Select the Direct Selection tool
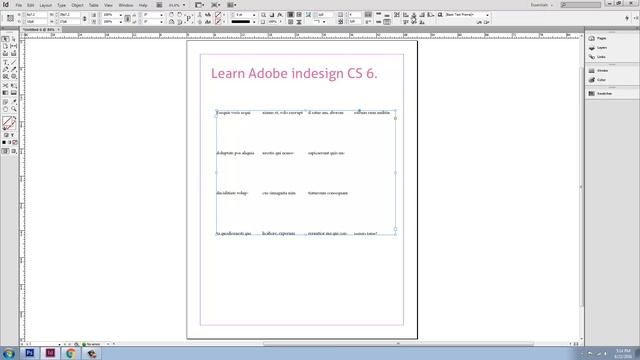 [x=13, y=39]
